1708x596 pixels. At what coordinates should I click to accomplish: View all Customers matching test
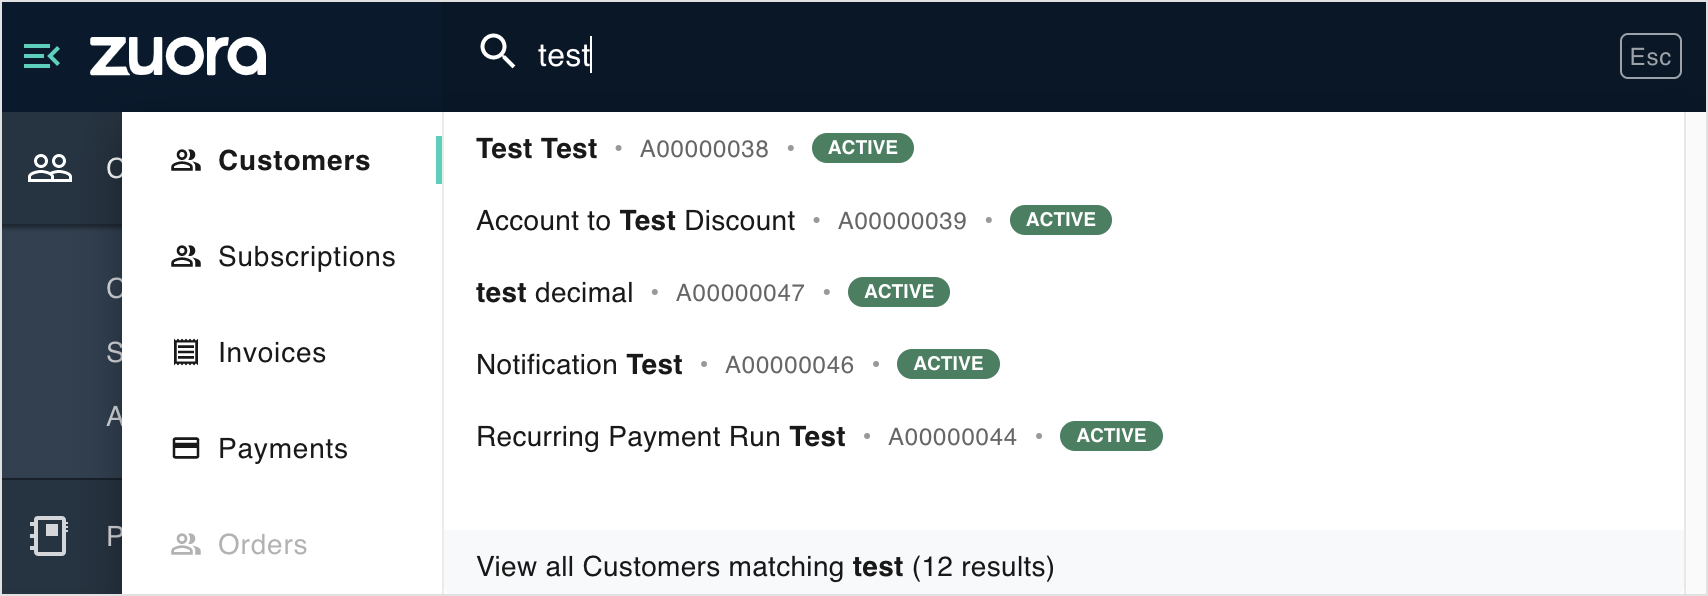[x=765, y=565]
